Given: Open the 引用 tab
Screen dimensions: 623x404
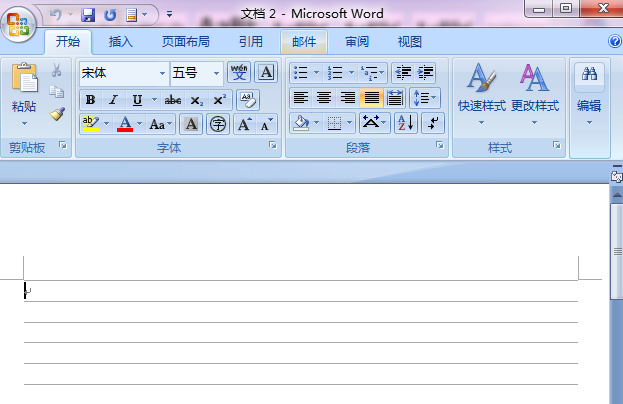Looking at the screenshot, I should tap(250, 41).
